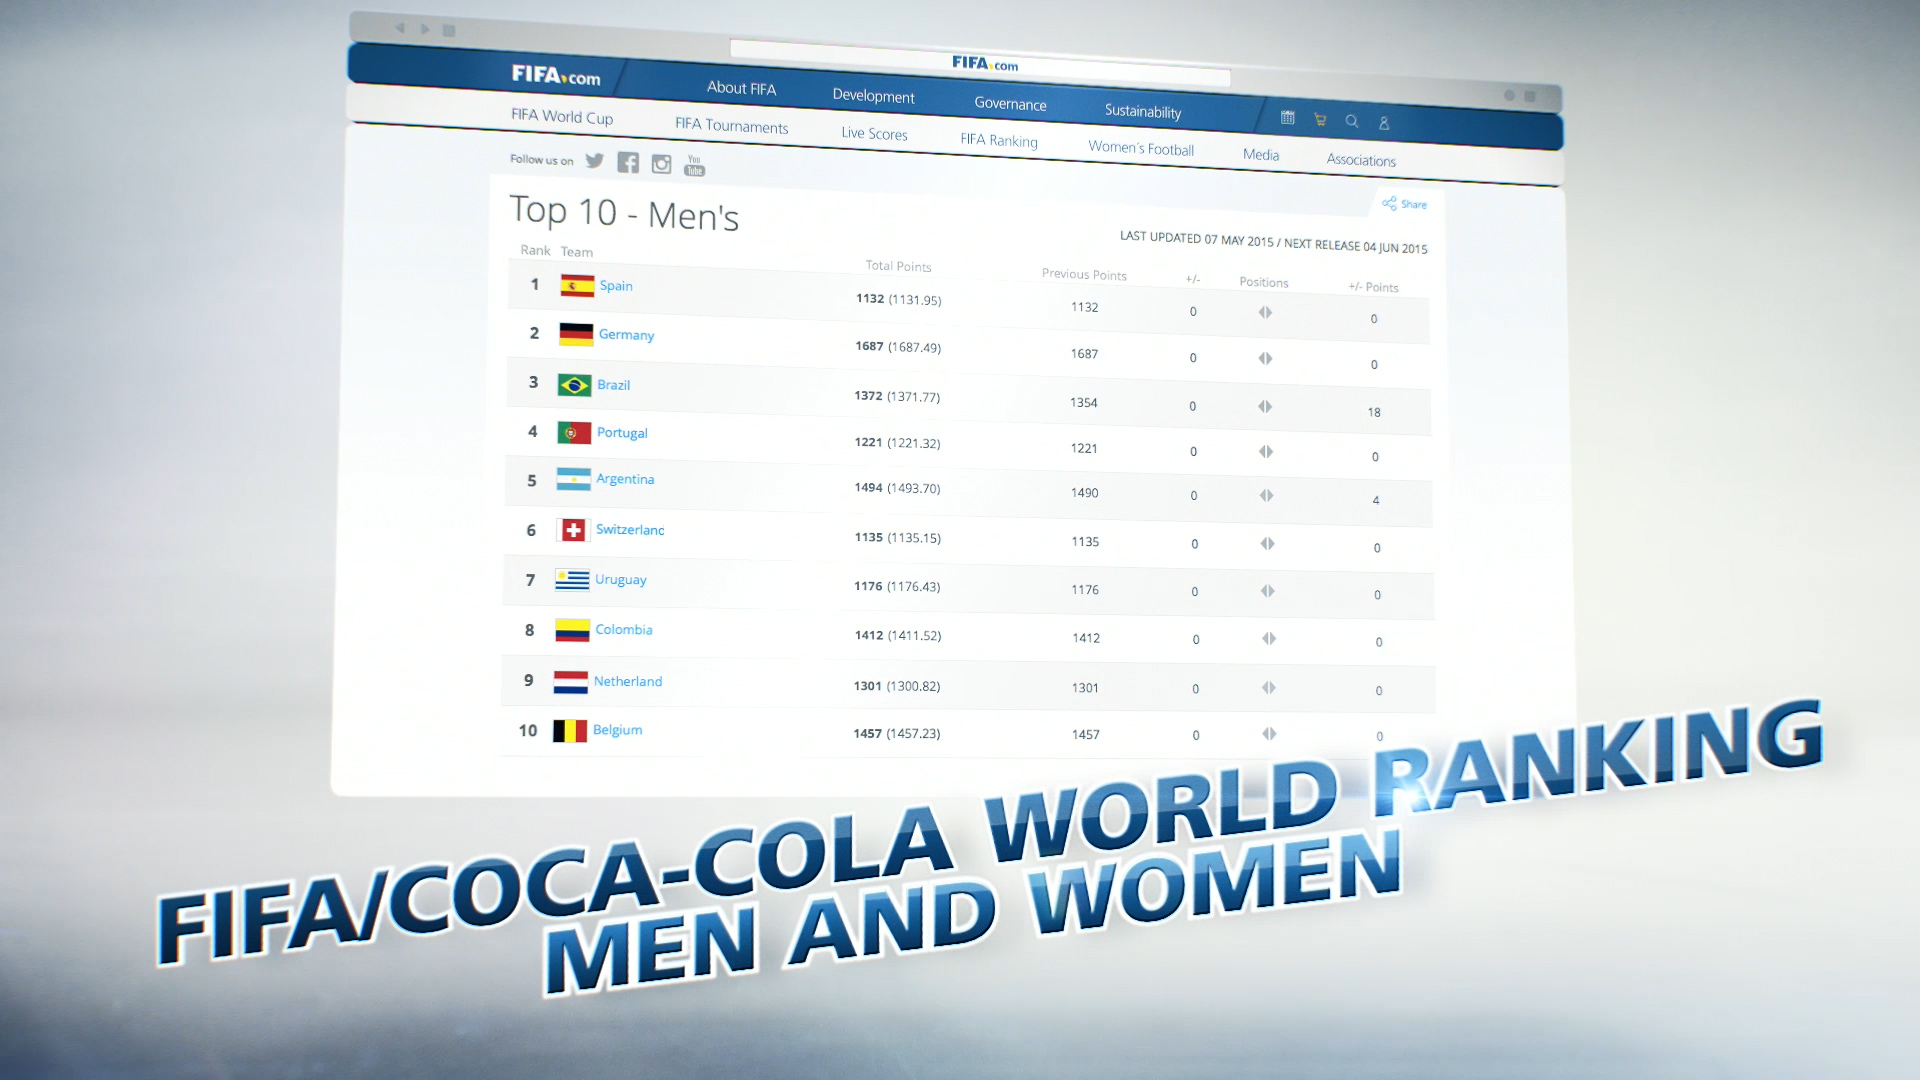Open the Facebook follow icon

(628, 163)
